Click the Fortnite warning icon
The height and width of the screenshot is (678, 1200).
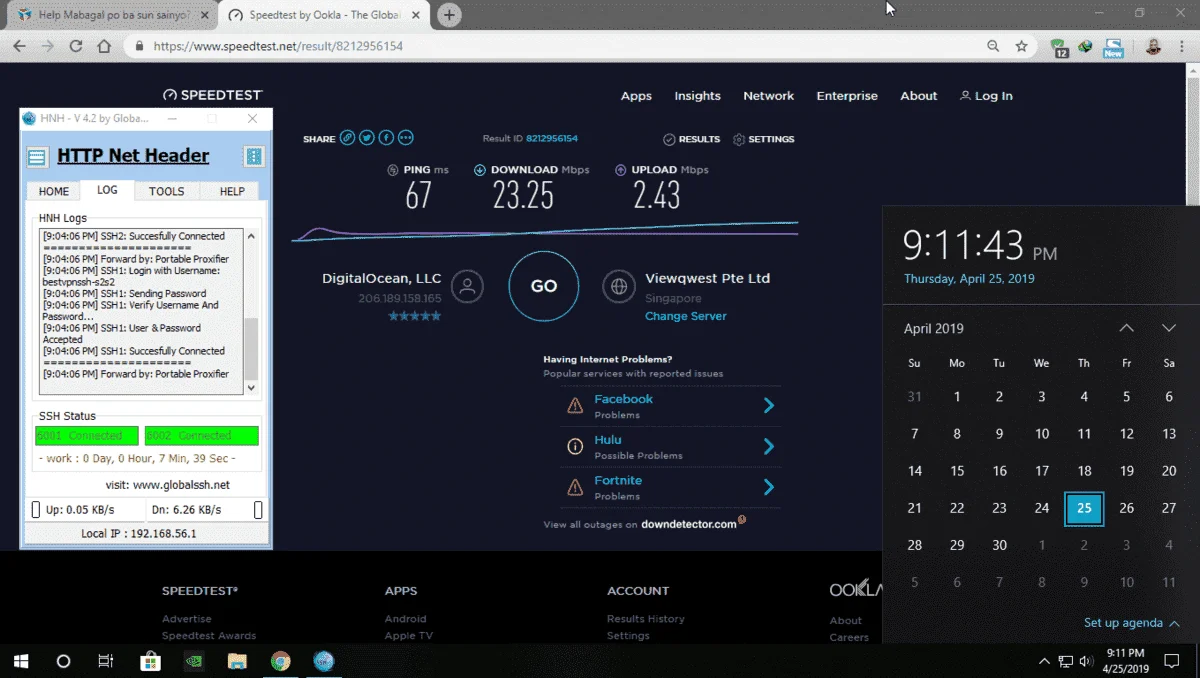pos(575,487)
